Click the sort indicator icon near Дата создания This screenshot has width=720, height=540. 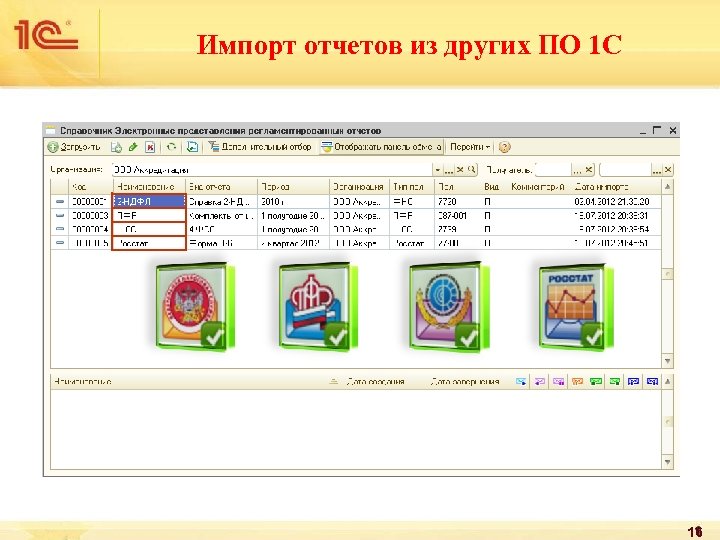tap(334, 382)
